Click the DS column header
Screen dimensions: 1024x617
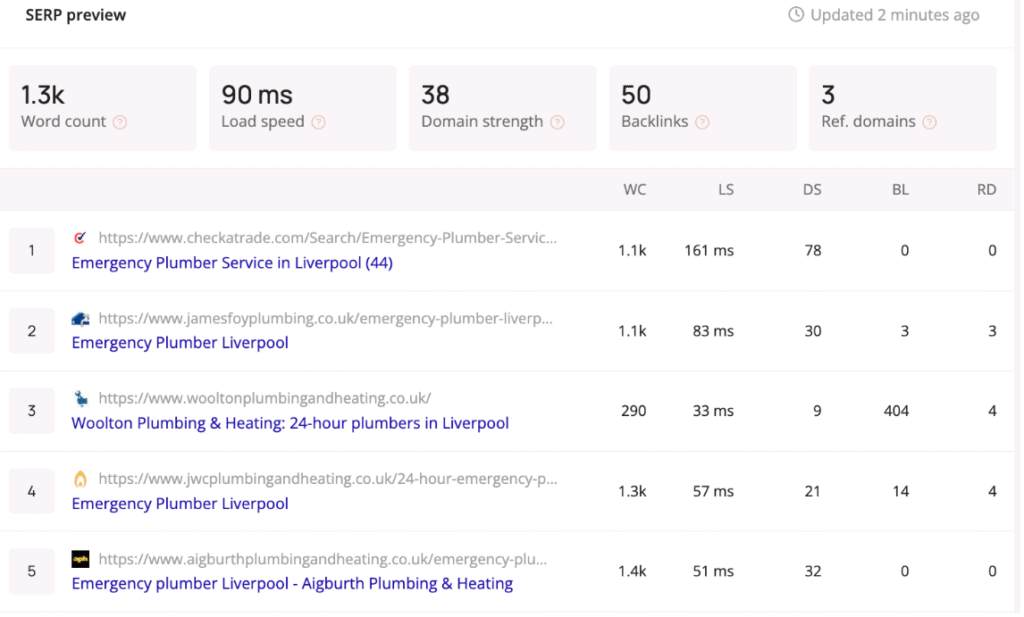click(x=812, y=189)
